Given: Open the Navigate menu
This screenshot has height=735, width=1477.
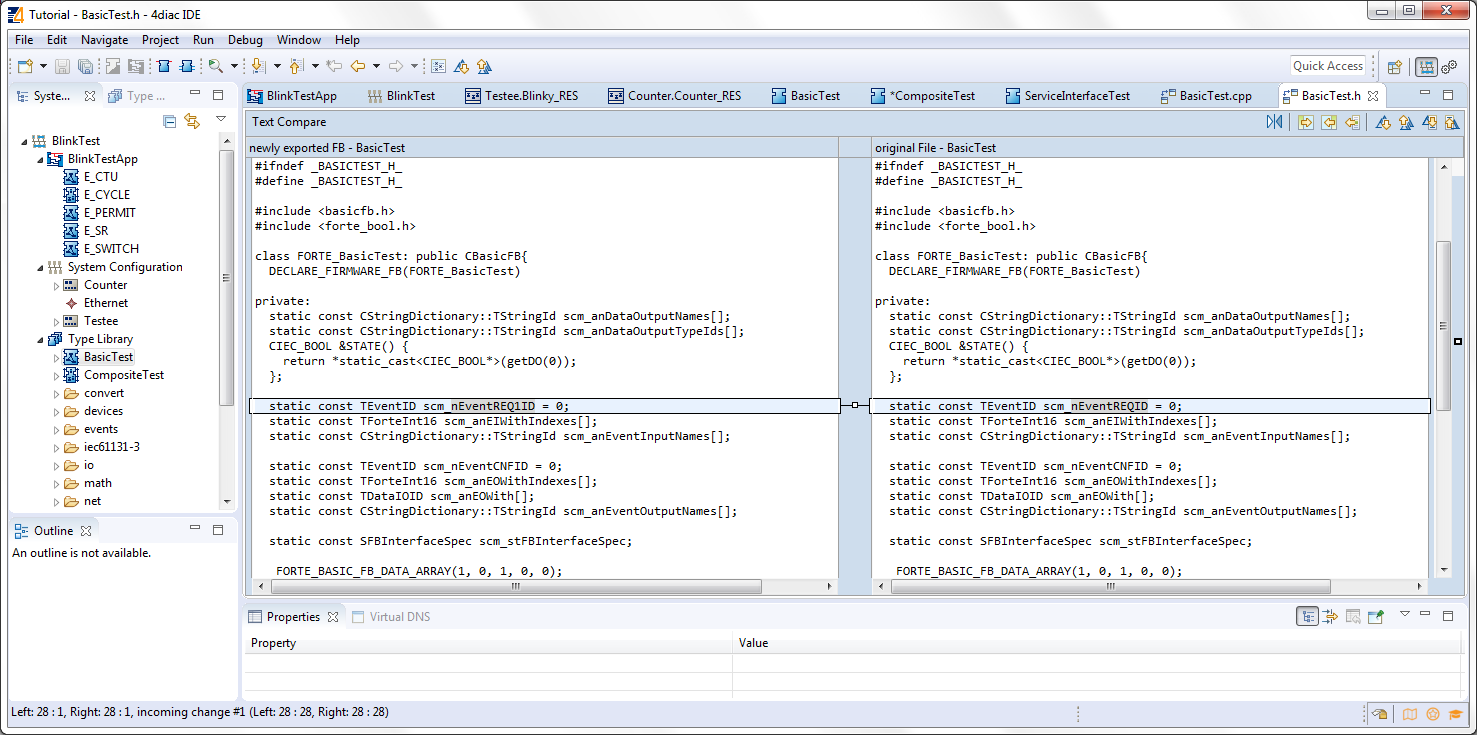Looking at the screenshot, I should click(x=104, y=39).
